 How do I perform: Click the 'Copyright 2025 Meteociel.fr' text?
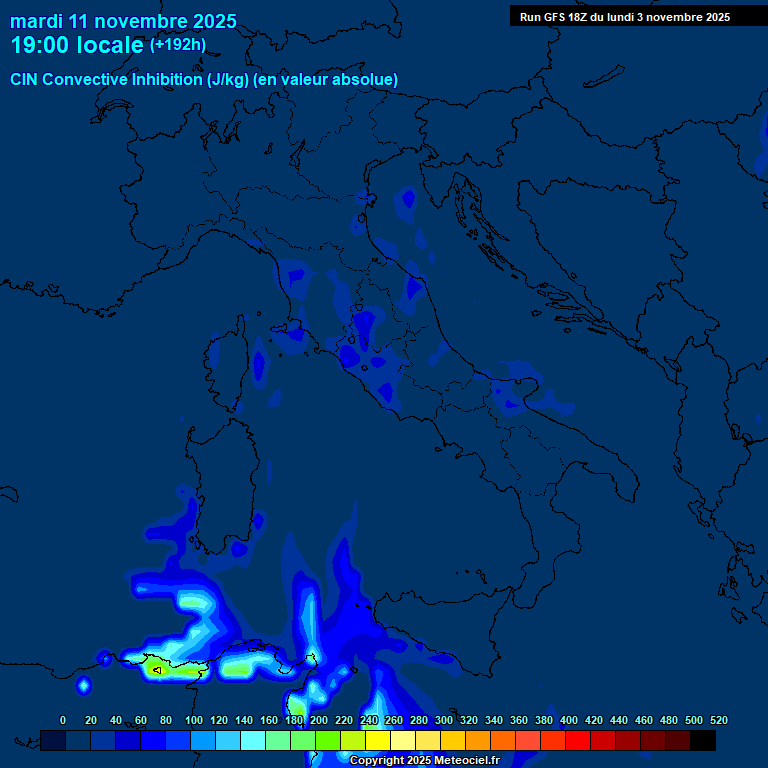(x=425, y=760)
